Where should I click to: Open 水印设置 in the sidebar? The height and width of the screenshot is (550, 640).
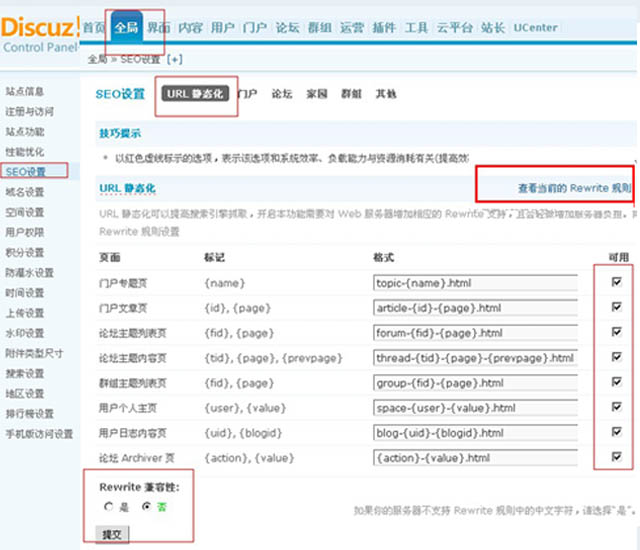24,333
